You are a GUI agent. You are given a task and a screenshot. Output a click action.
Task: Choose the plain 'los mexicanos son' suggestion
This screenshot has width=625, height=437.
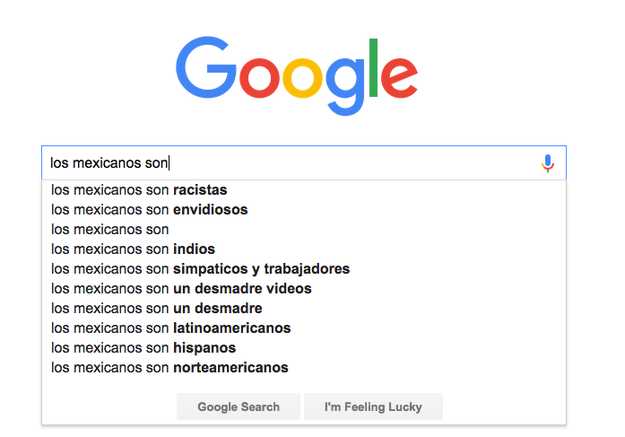304,229
